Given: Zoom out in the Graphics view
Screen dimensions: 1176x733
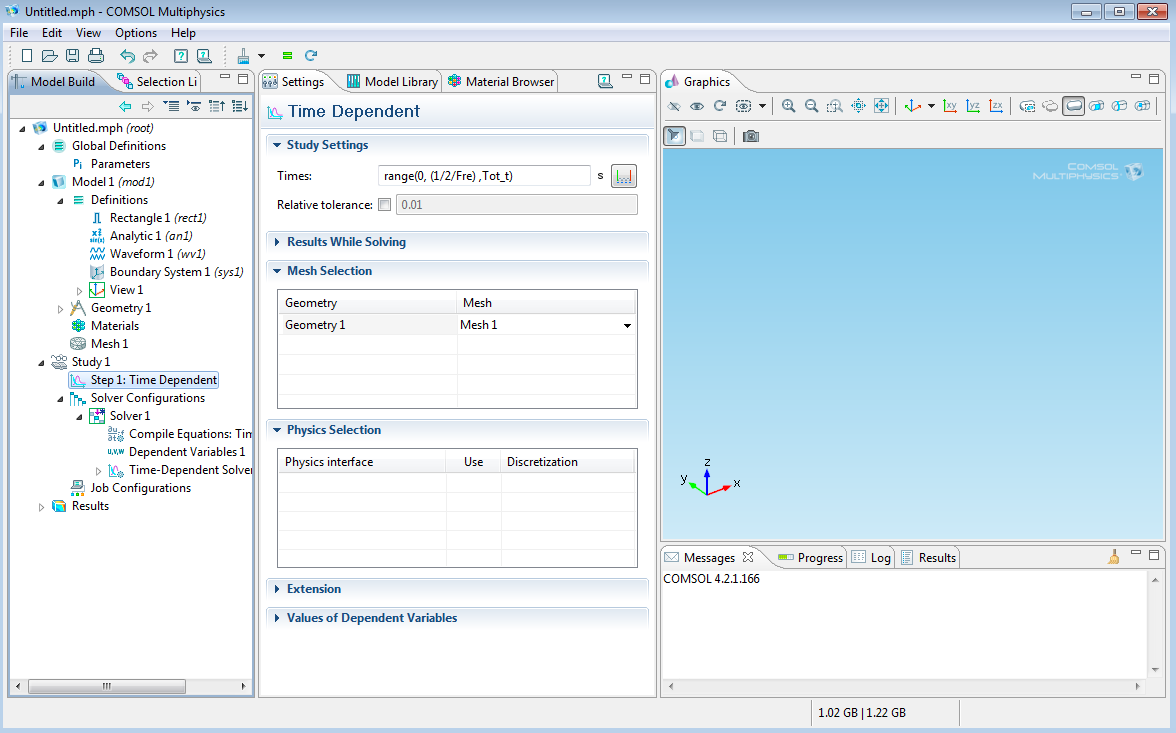Looking at the screenshot, I should 812,106.
